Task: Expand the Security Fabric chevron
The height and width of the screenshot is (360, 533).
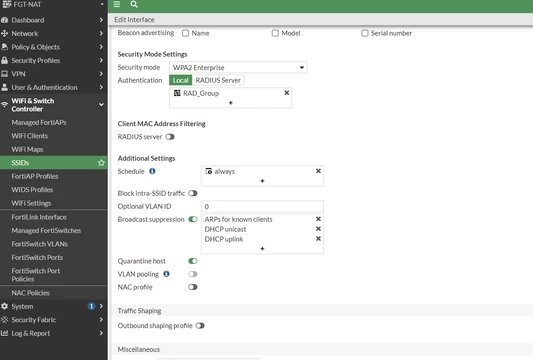Action: click(101, 320)
